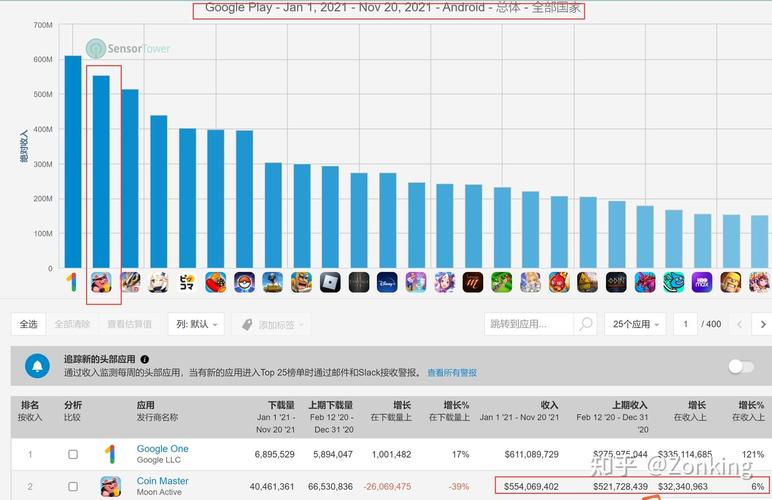Click the tallest bar for Google One
The image size is (772, 500).
(73, 162)
